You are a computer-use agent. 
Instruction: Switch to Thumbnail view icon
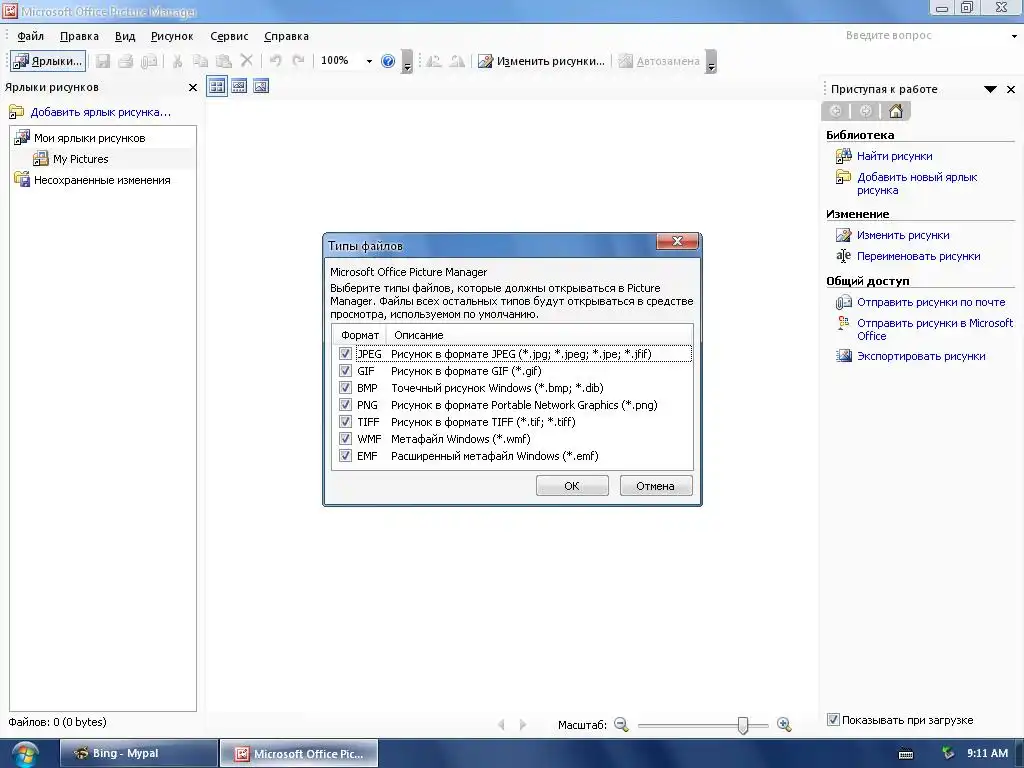[217, 86]
